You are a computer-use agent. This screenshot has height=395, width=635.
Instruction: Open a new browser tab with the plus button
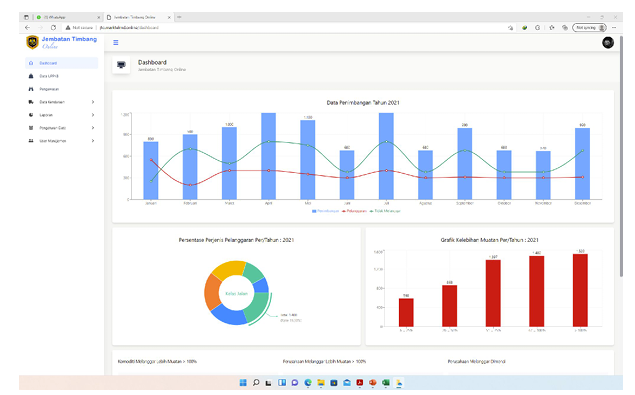179,17
